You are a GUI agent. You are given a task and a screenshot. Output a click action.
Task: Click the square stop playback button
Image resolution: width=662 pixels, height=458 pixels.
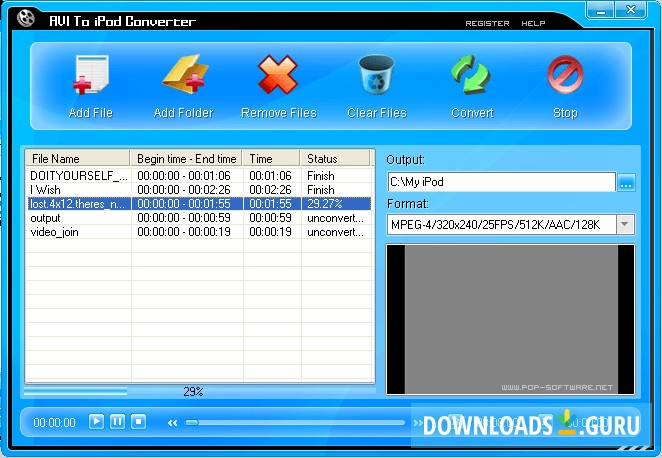(x=139, y=422)
